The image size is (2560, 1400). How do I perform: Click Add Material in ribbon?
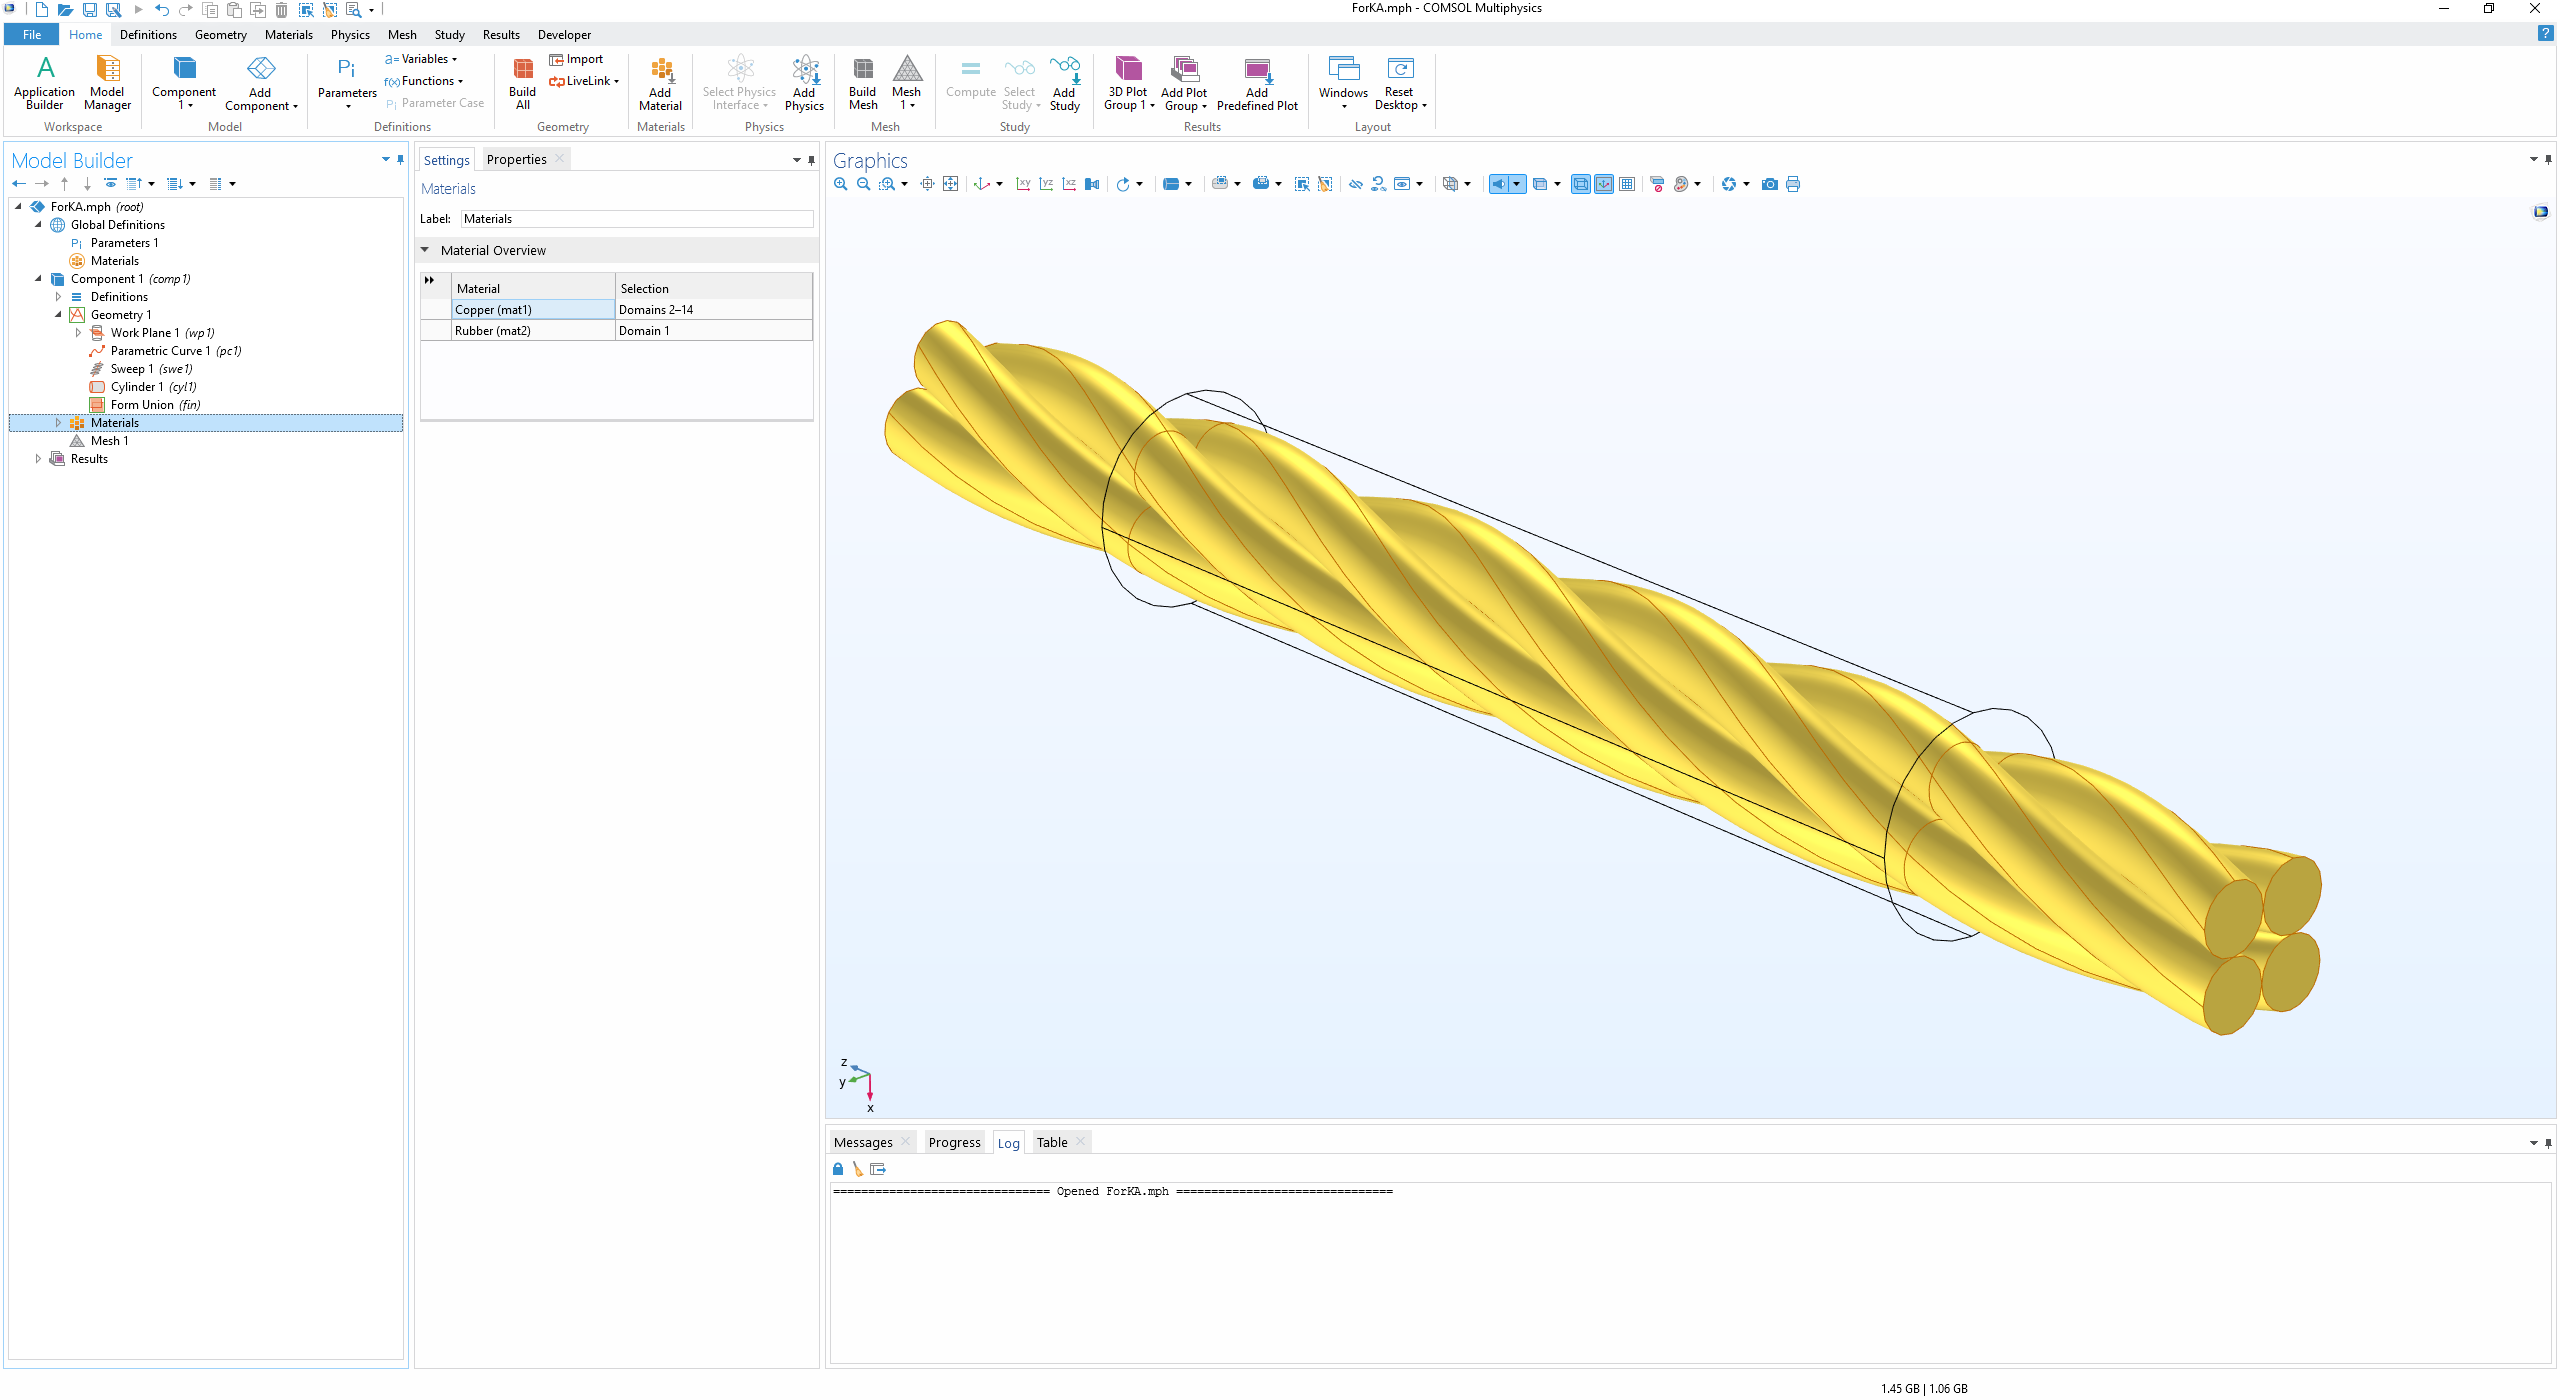(660, 82)
